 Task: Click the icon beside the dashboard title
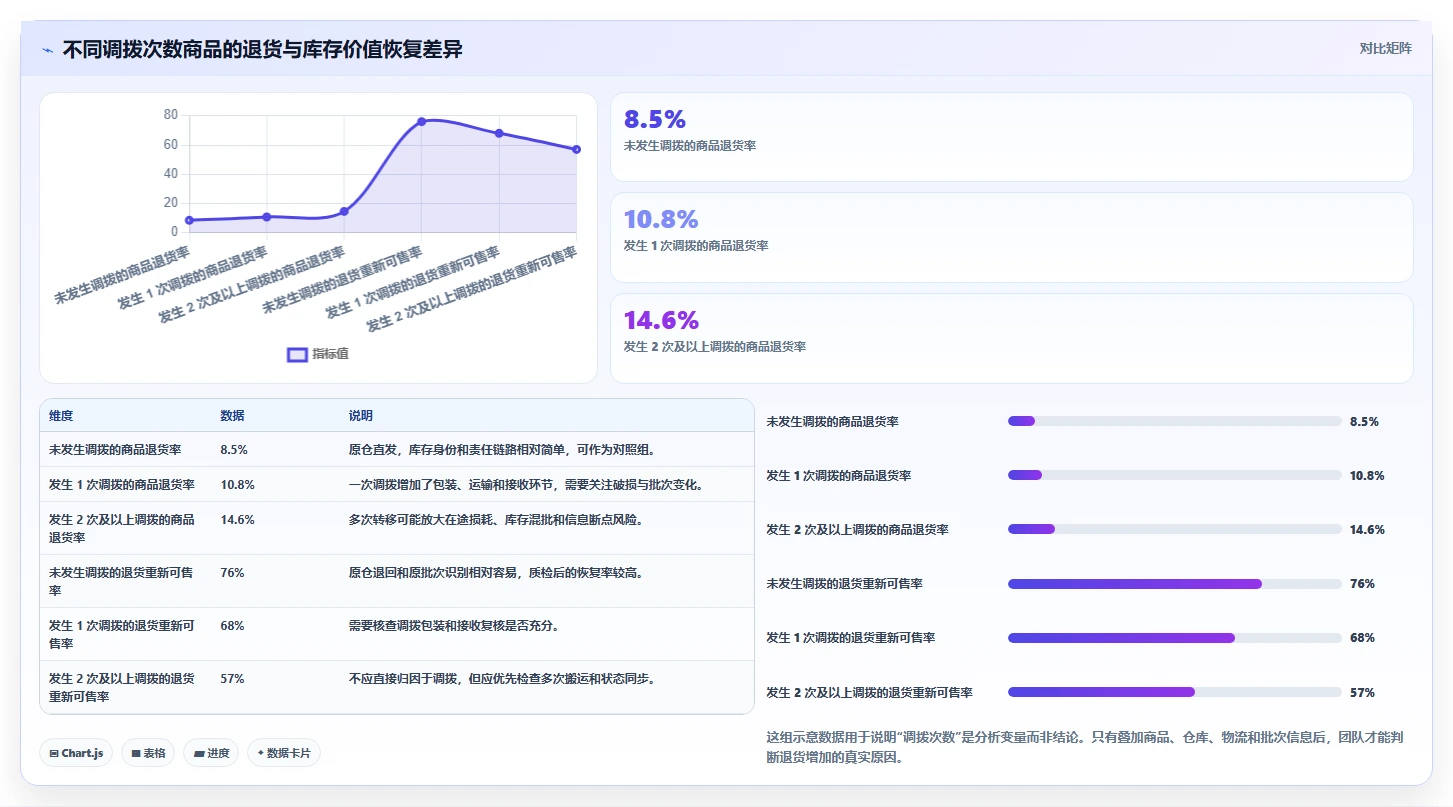48,50
